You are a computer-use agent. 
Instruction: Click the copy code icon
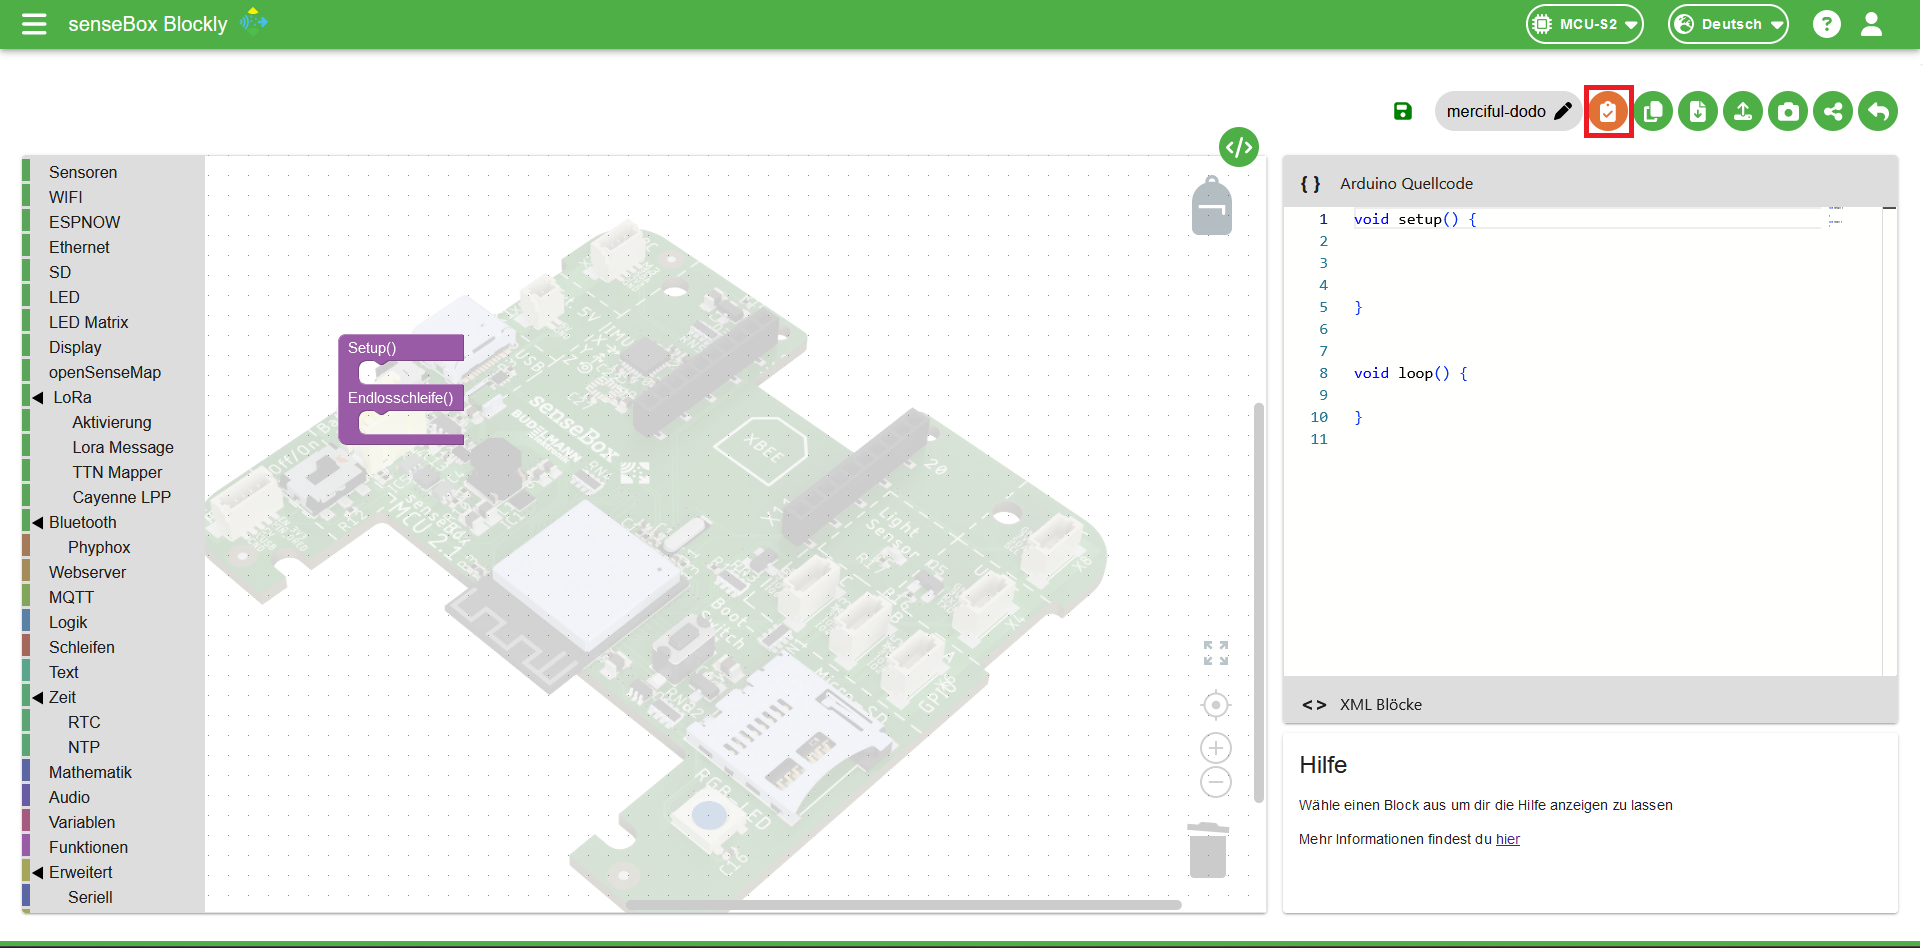click(x=1653, y=111)
